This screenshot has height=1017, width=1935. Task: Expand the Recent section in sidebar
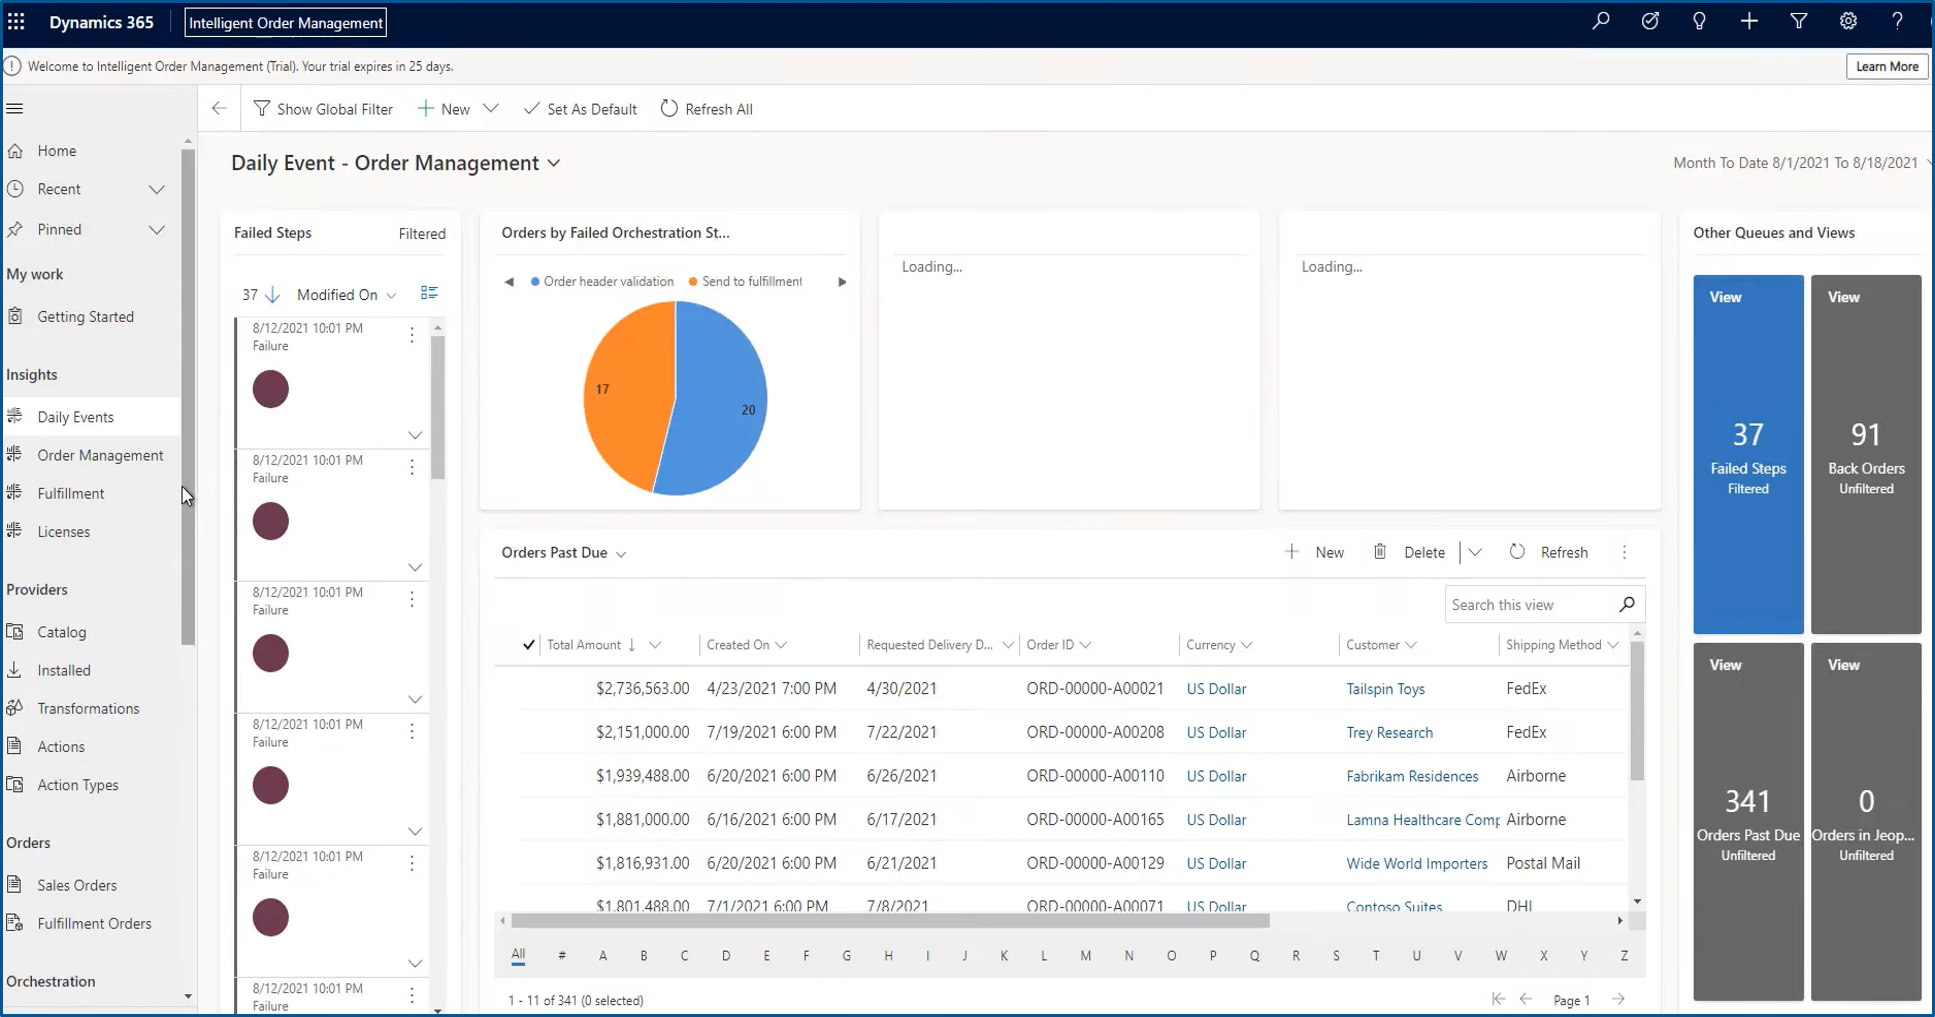click(x=156, y=189)
